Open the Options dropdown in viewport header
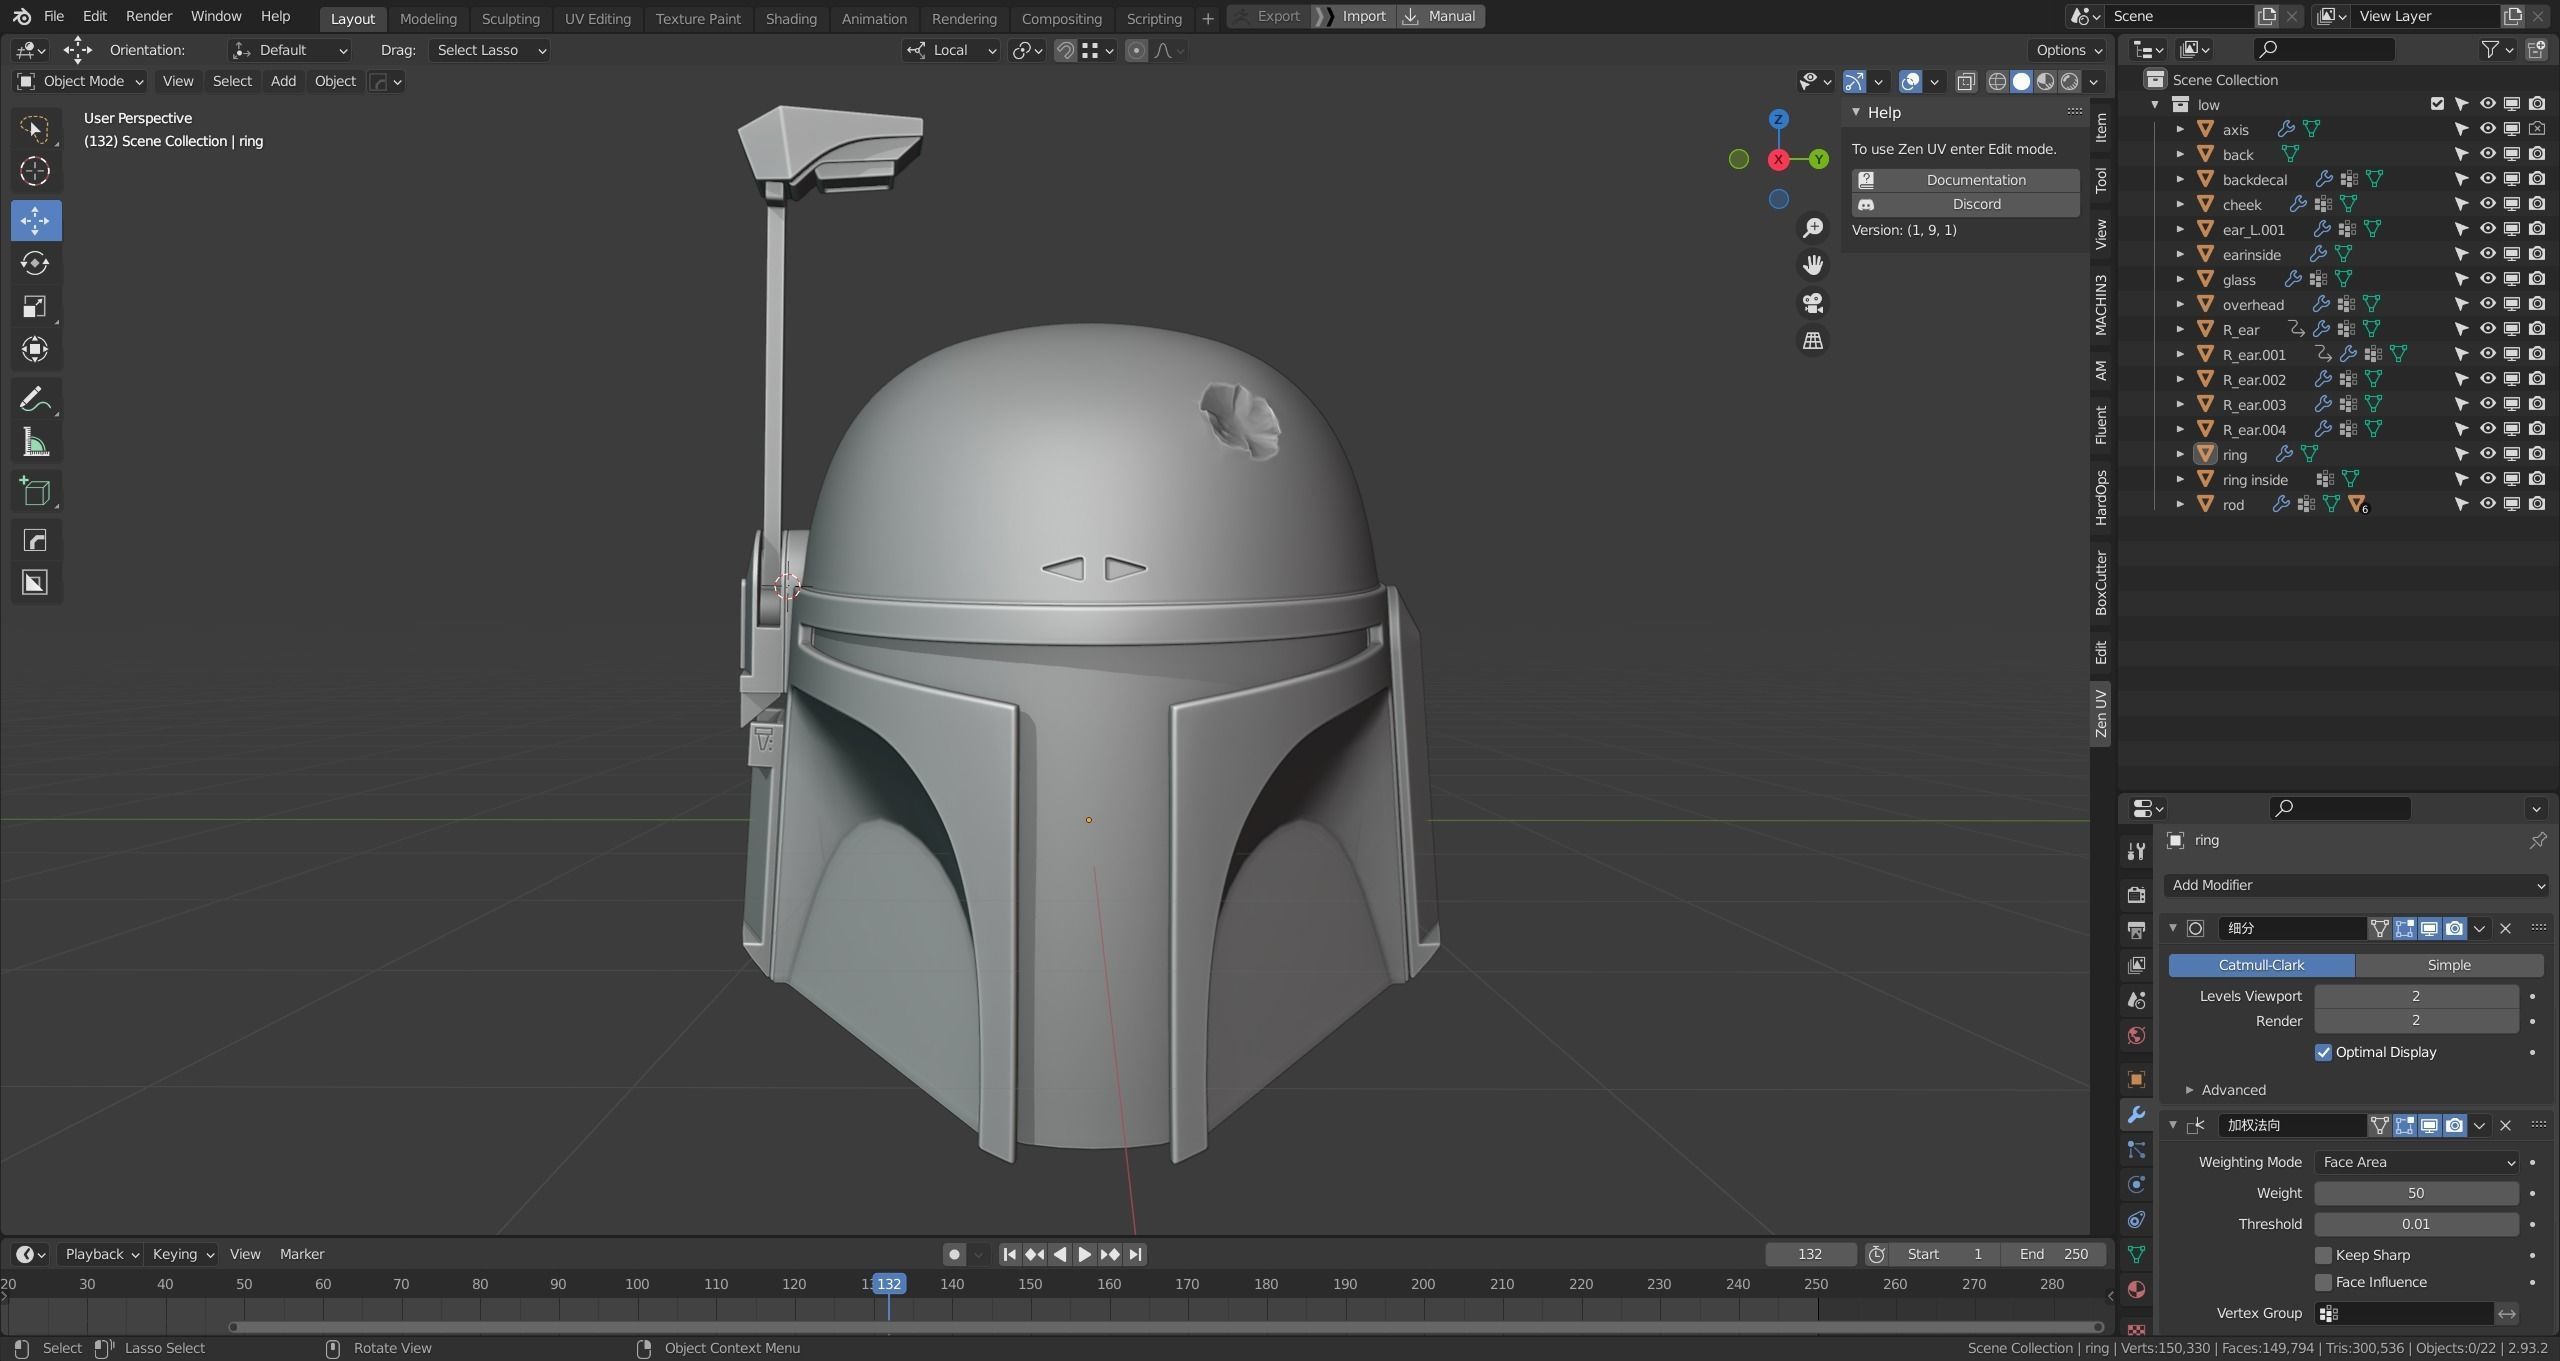Image resolution: width=2560 pixels, height=1361 pixels. point(2068,50)
